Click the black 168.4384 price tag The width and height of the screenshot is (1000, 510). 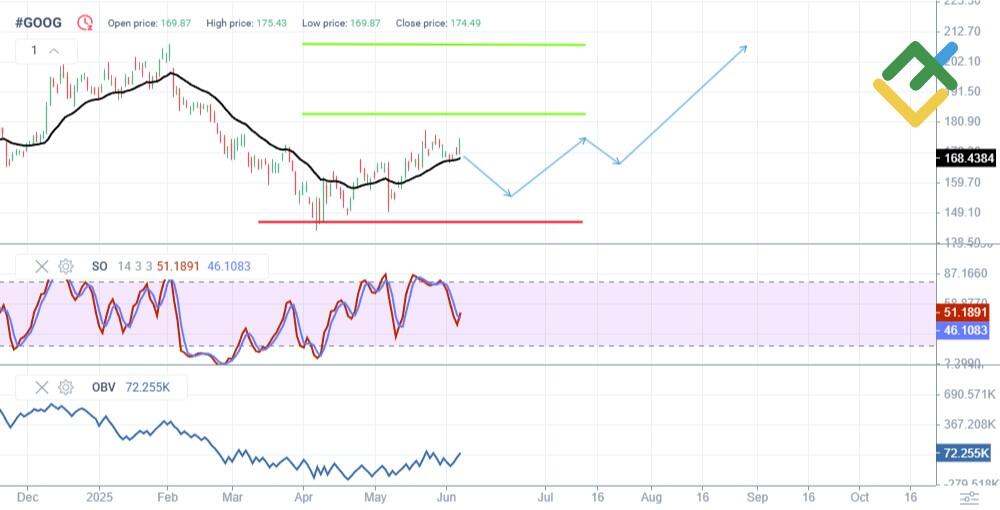(x=966, y=158)
